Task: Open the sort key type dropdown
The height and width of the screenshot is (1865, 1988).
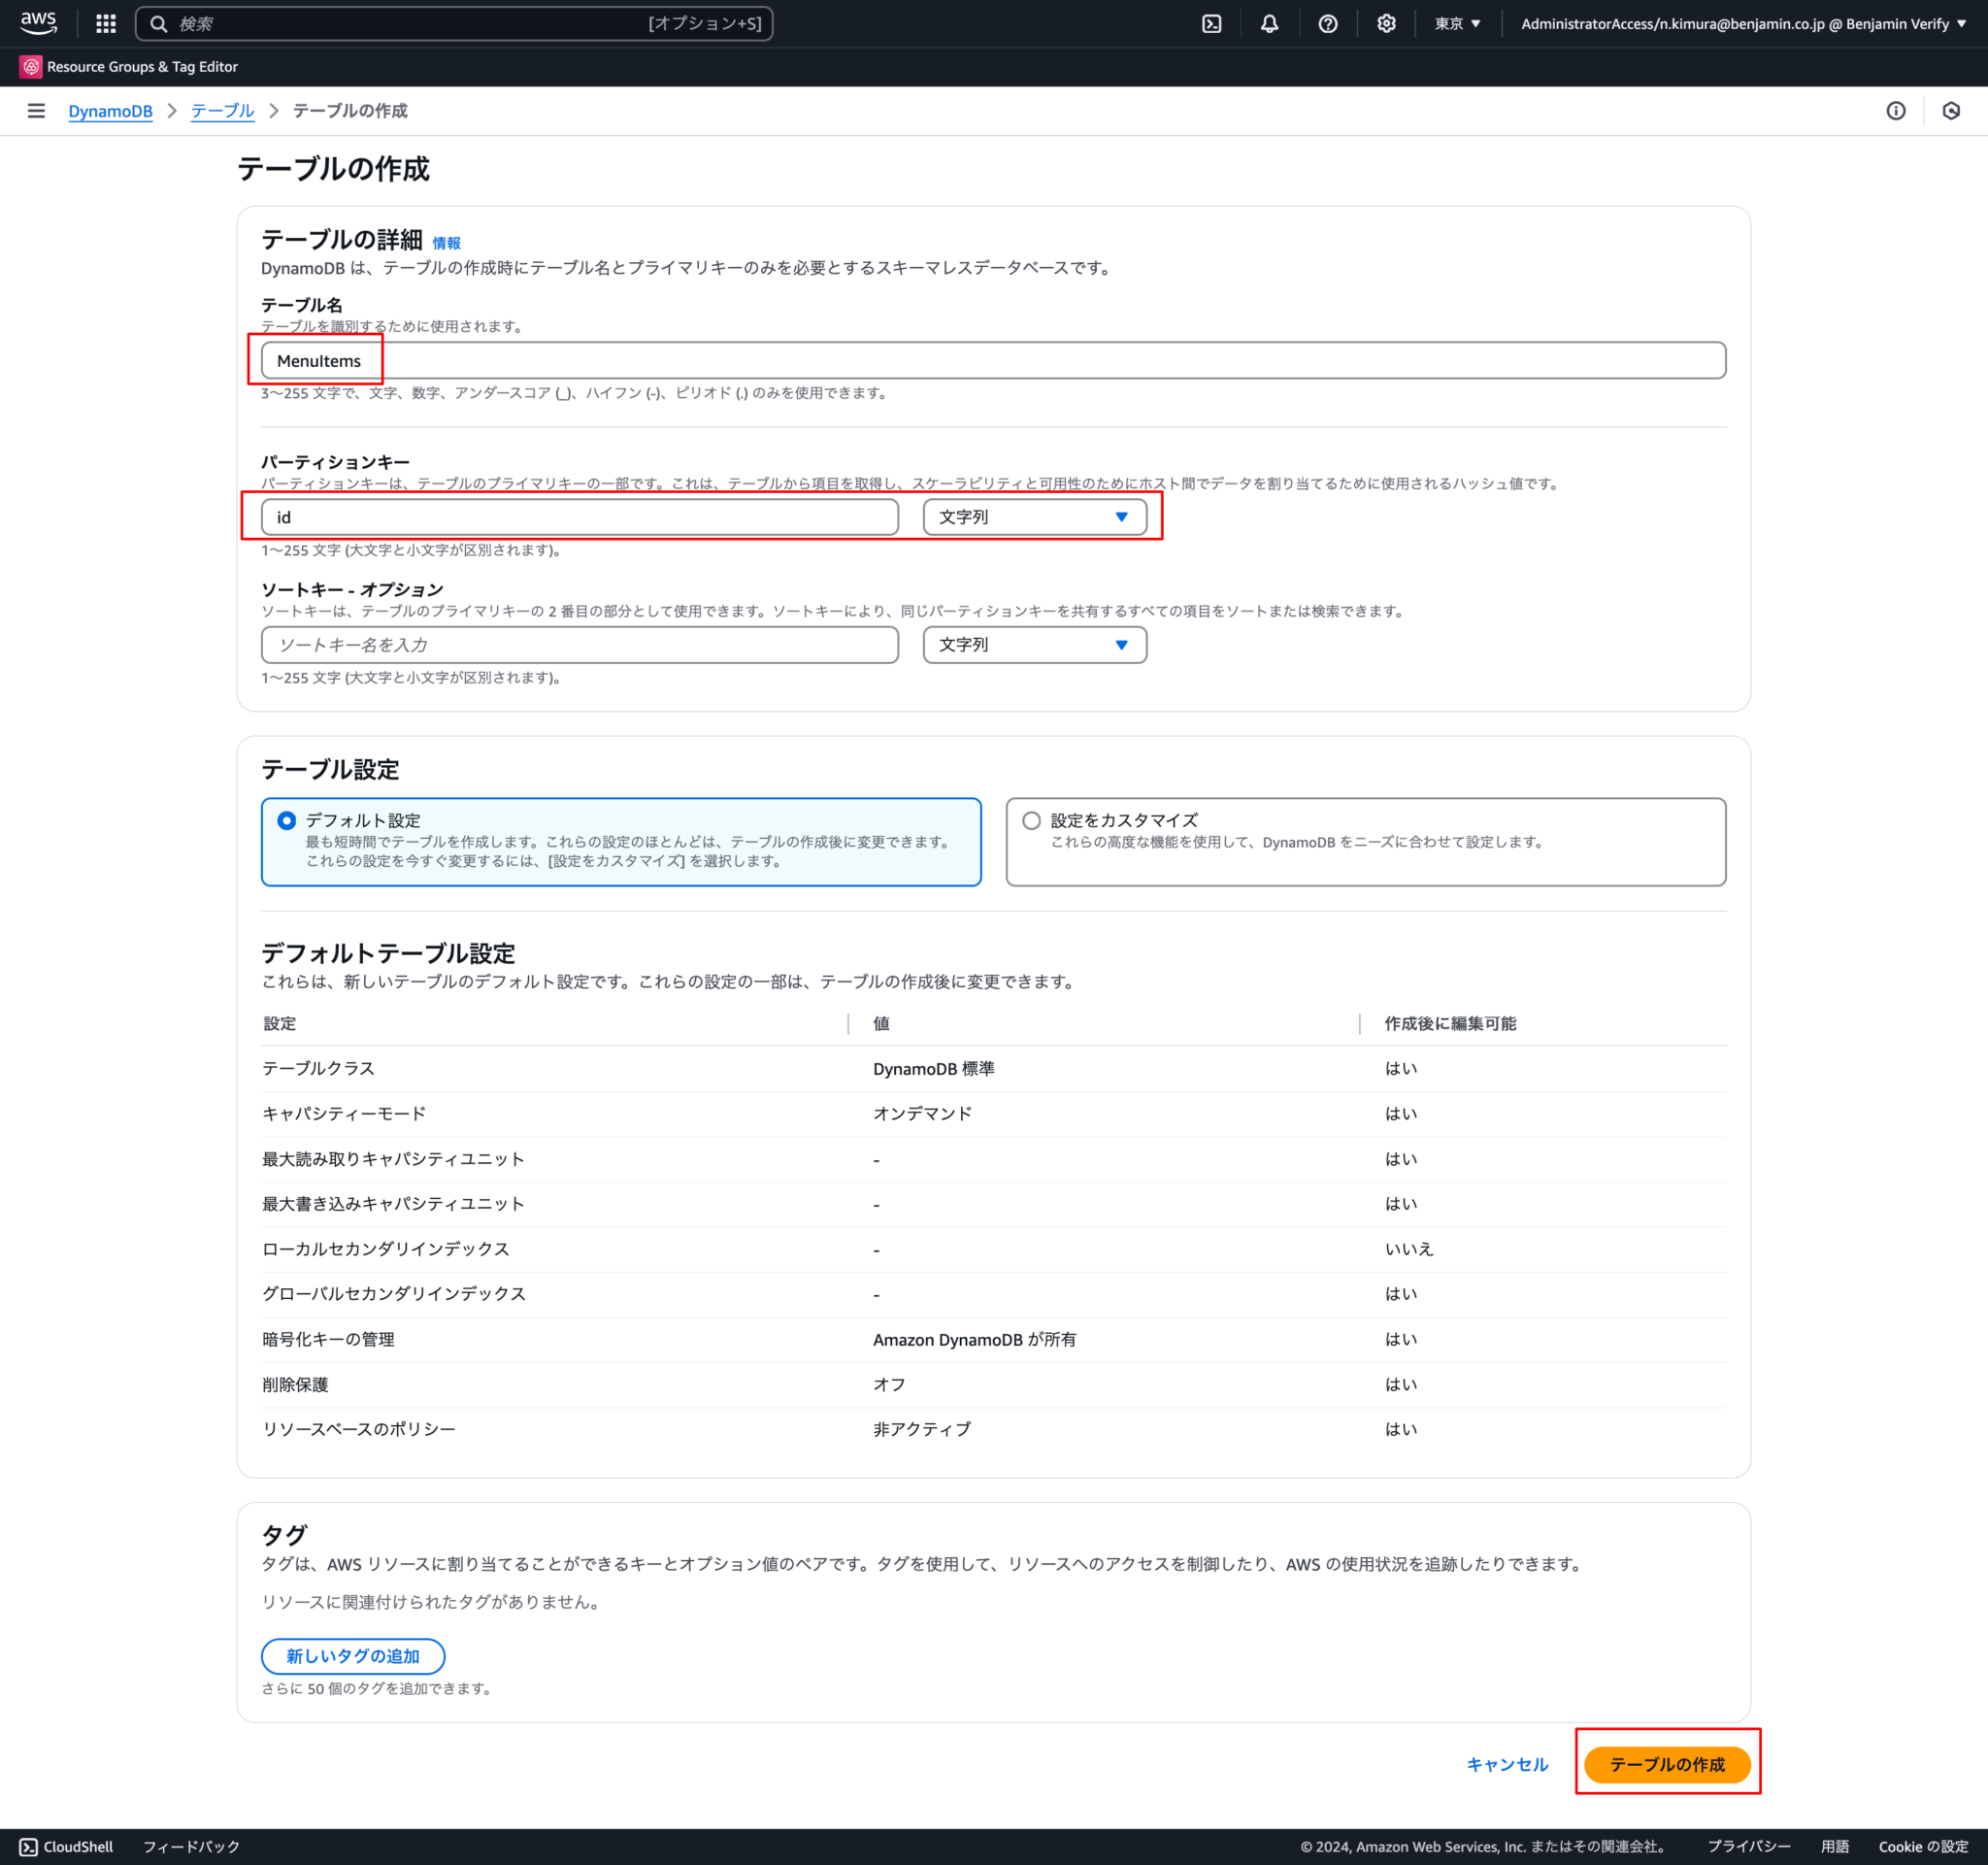Action: pyautogui.click(x=1035, y=645)
